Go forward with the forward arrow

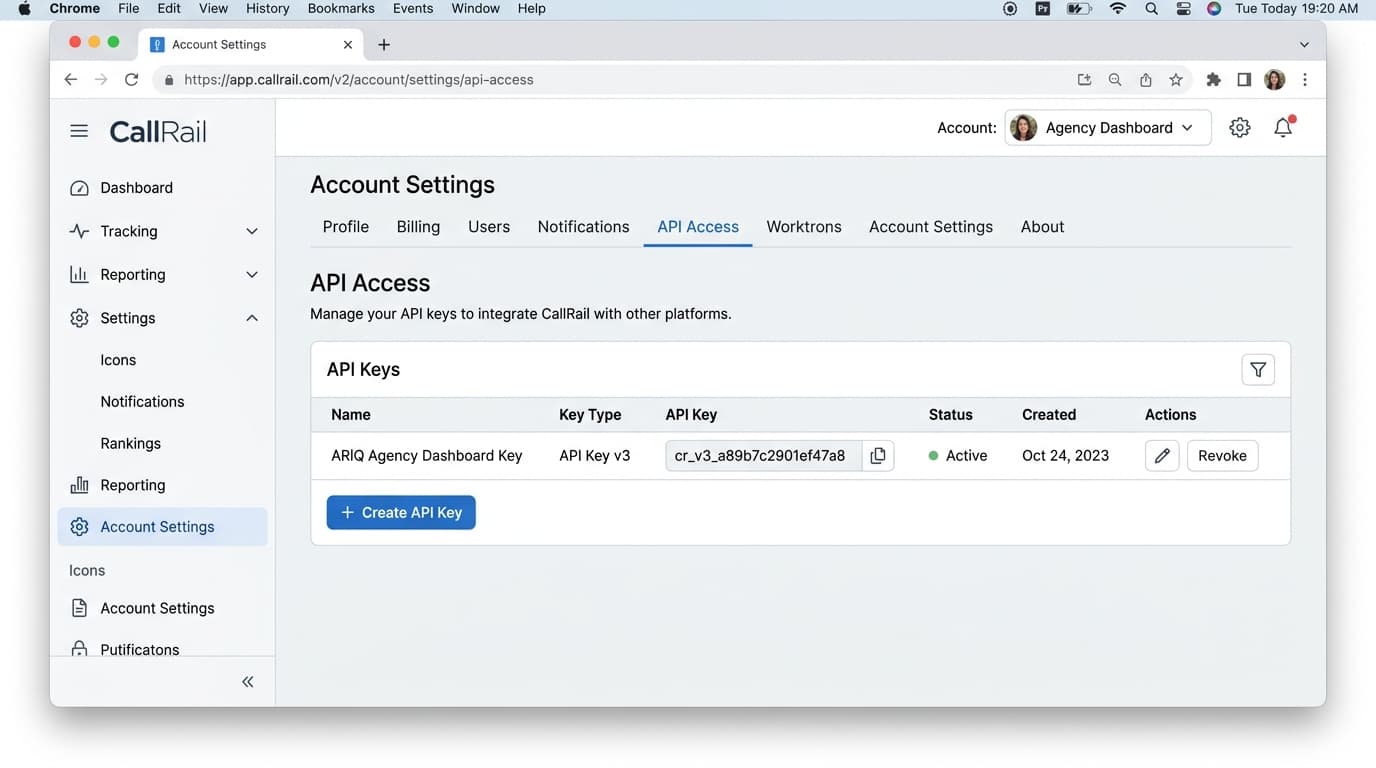(101, 79)
